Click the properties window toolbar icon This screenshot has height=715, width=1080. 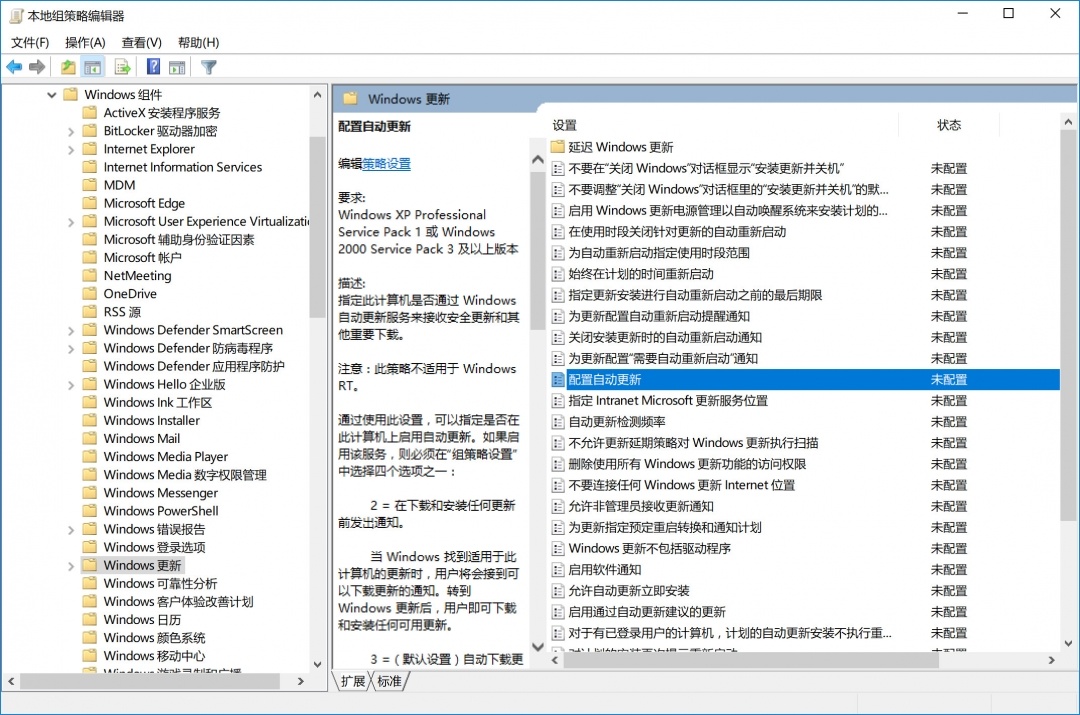(x=177, y=66)
